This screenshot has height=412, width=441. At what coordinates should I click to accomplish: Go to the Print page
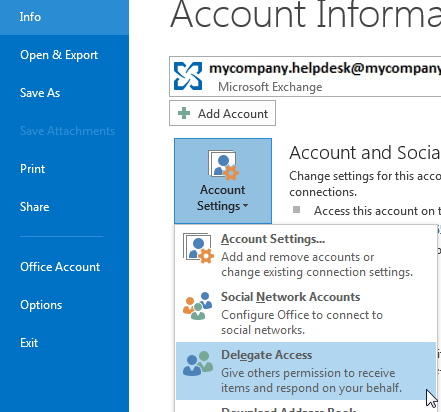(32, 169)
